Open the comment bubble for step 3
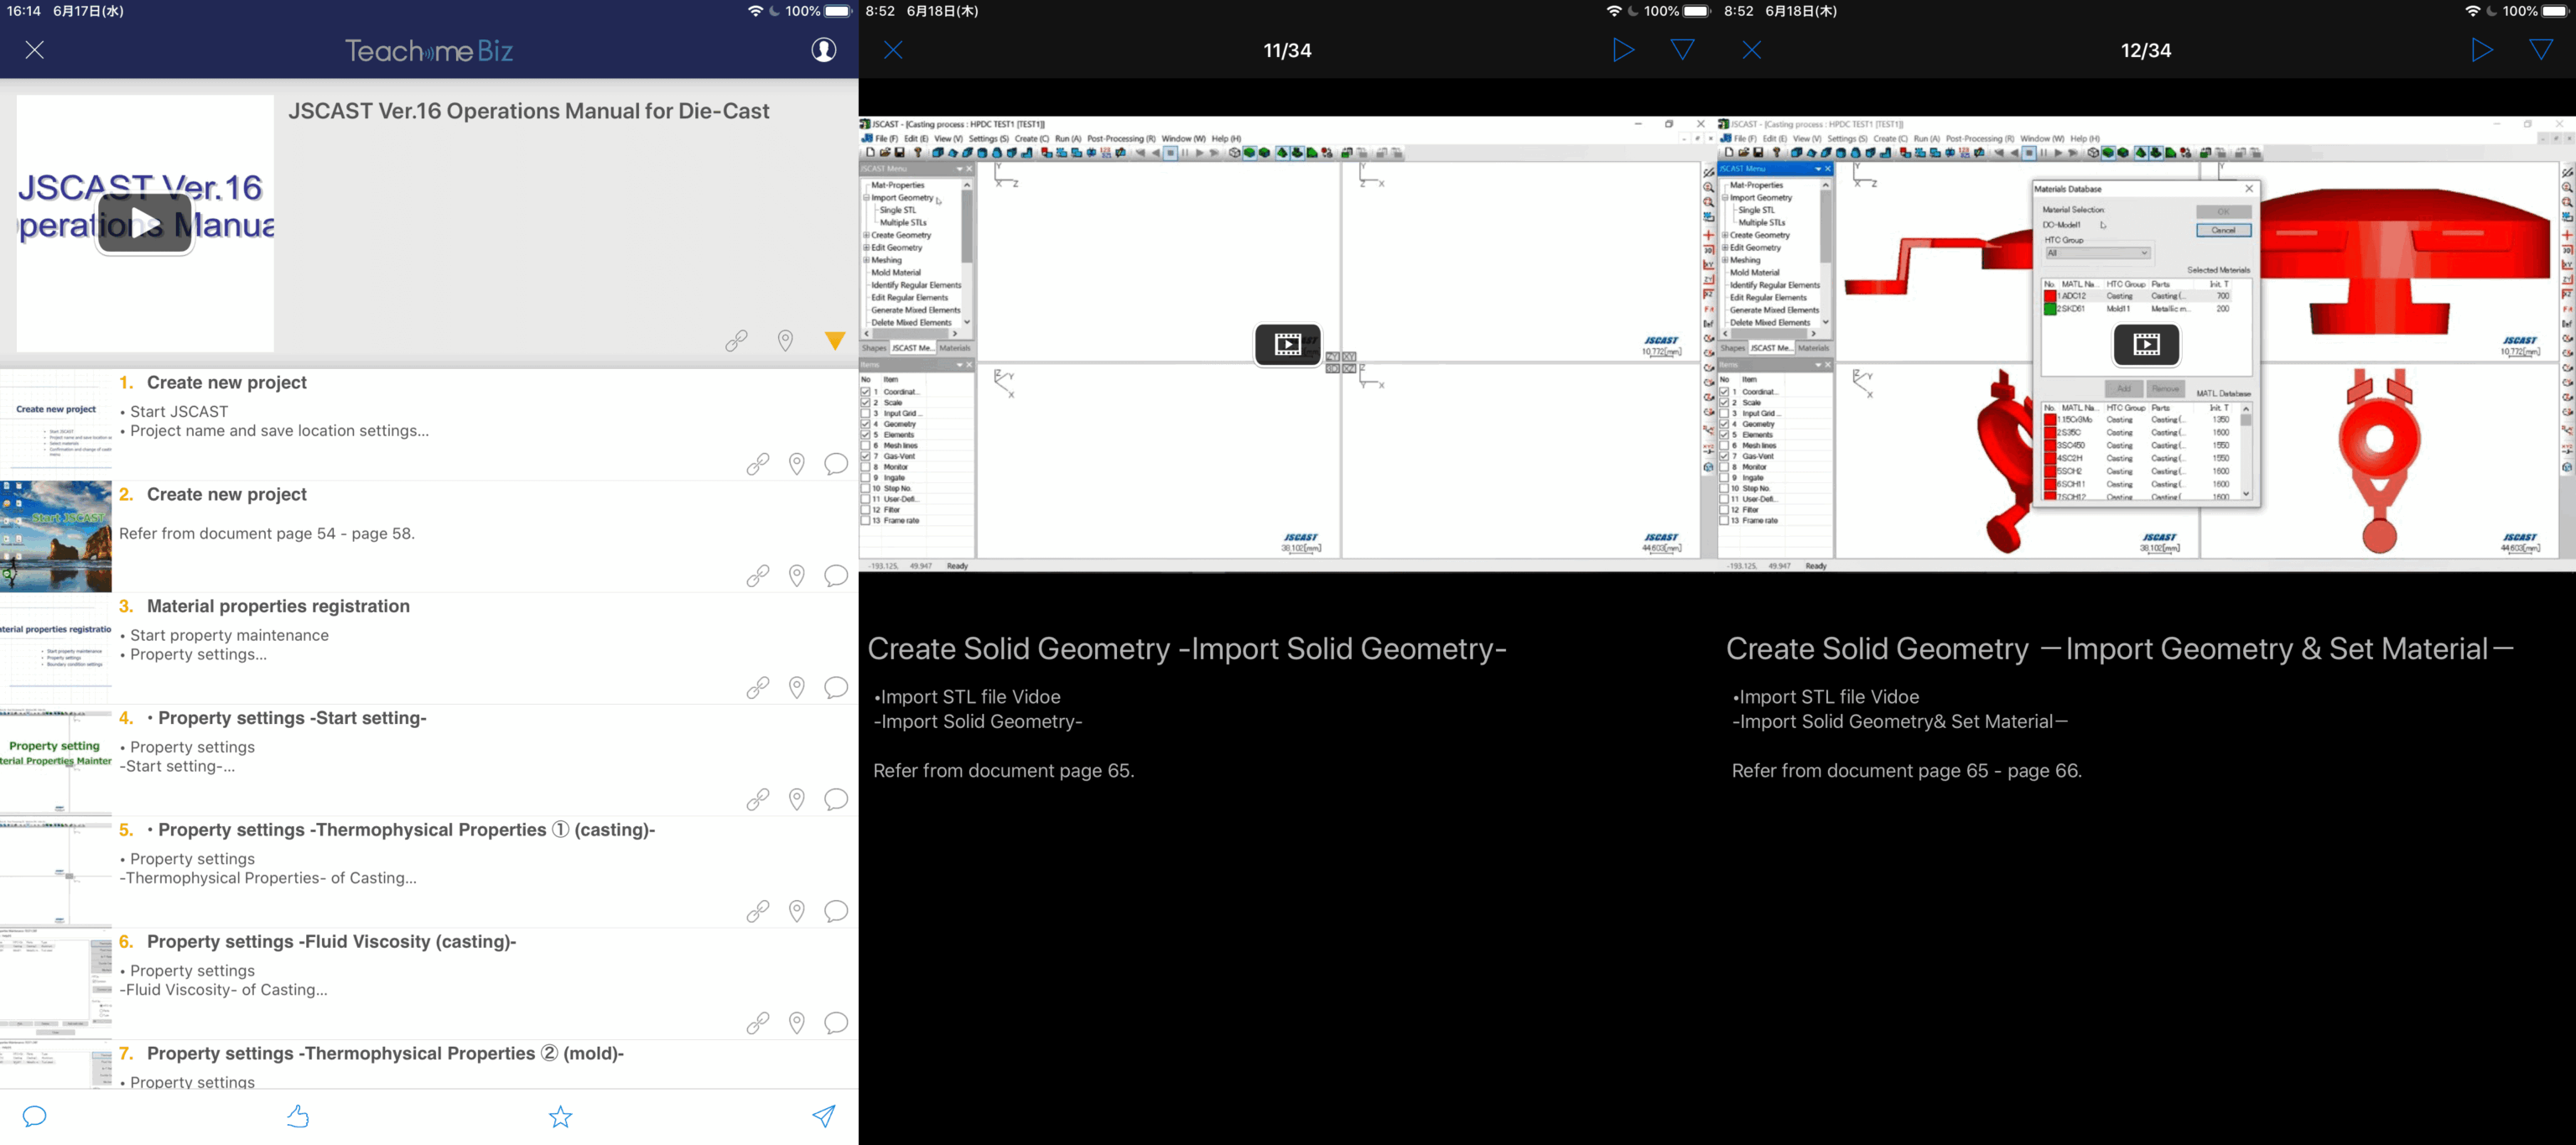 (x=835, y=688)
